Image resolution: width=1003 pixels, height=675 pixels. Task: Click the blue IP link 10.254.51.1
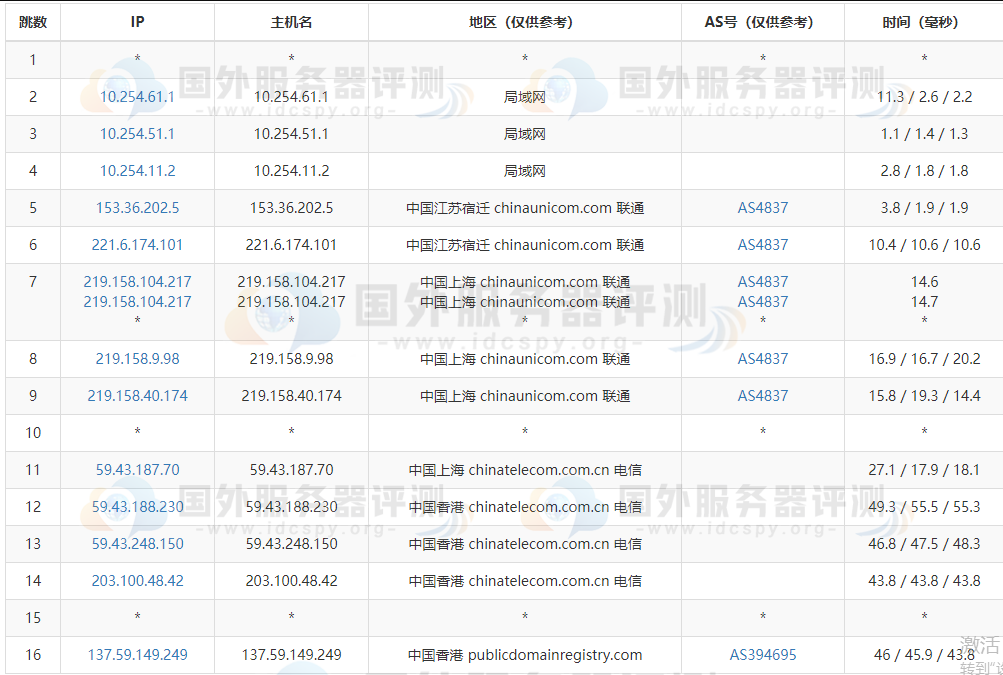click(x=137, y=134)
